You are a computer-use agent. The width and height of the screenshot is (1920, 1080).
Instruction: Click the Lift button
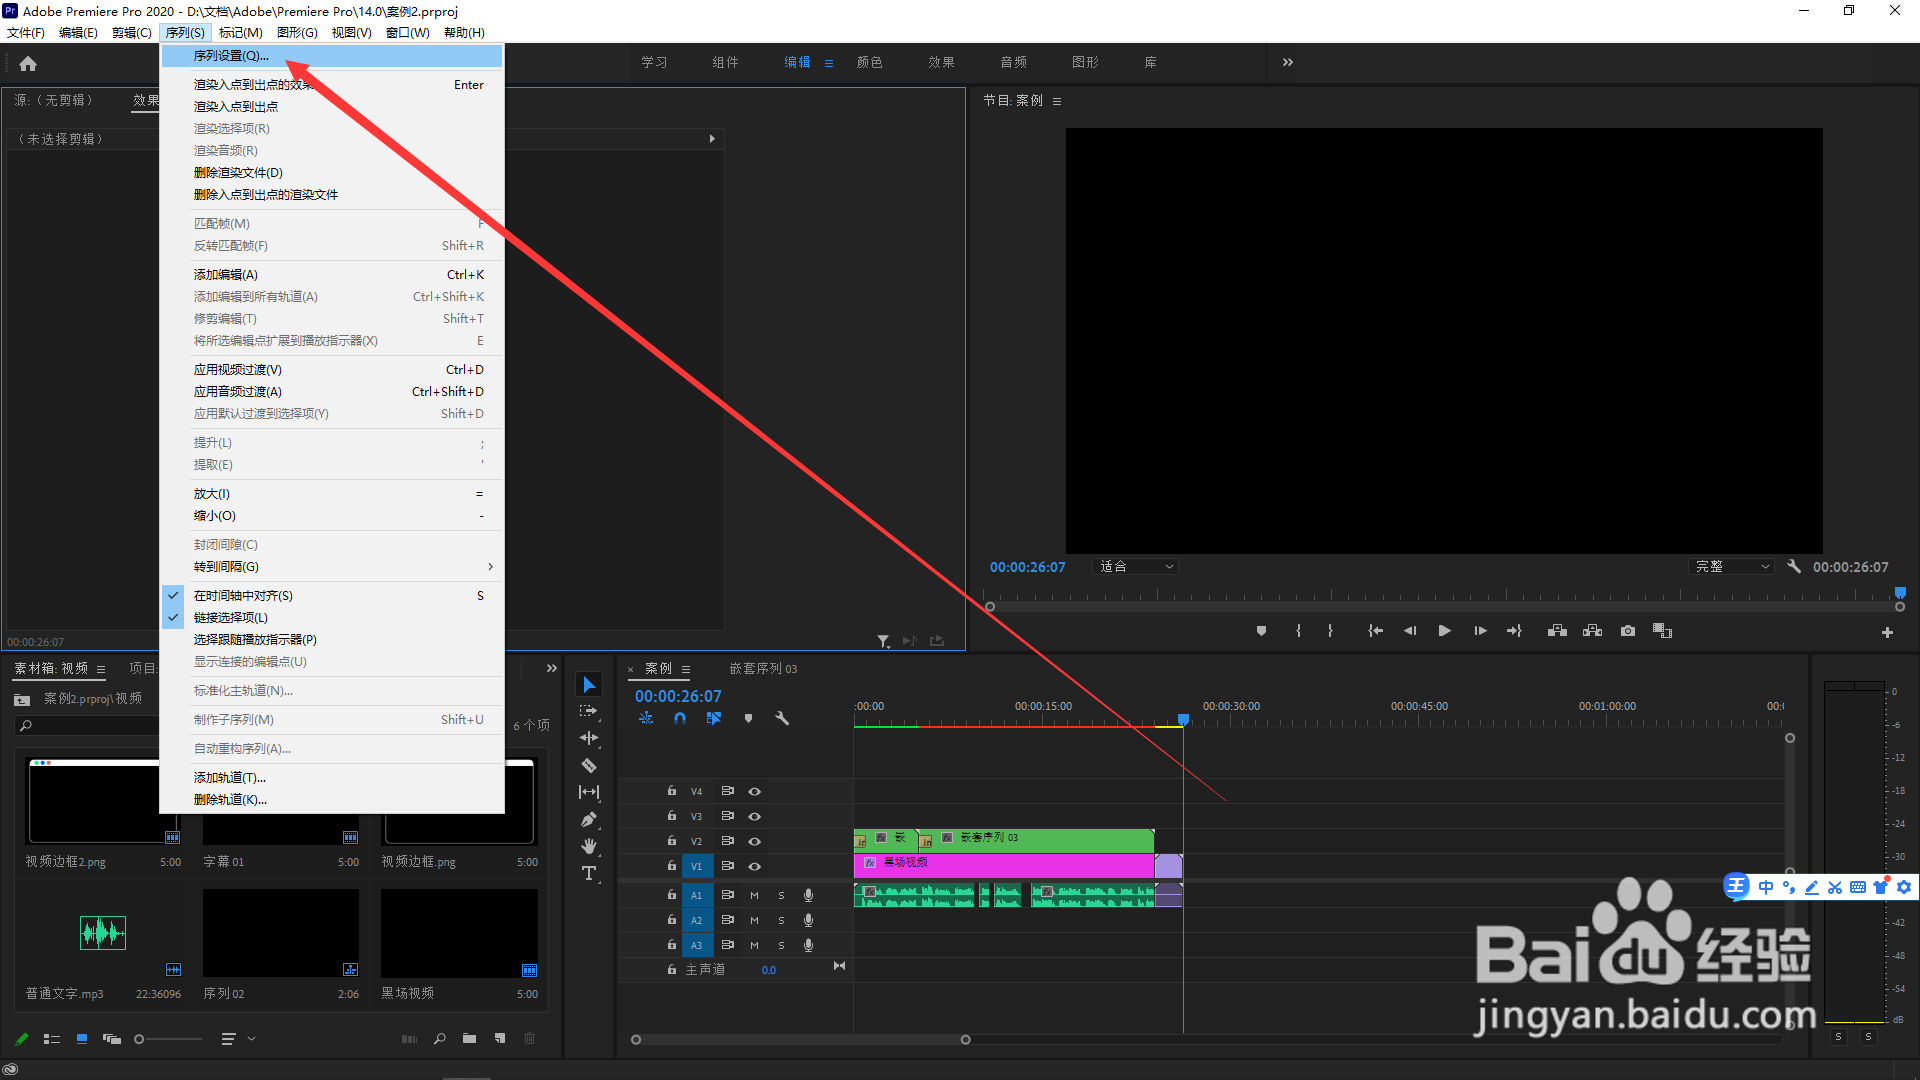[x=1557, y=631]
